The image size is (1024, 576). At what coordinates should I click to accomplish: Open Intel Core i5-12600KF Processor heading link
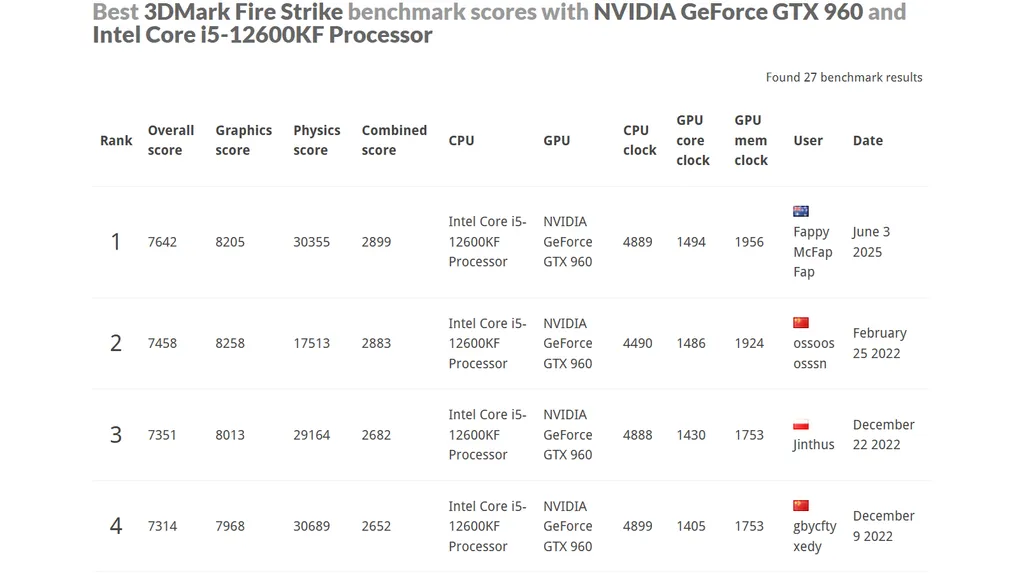(262, 35)
